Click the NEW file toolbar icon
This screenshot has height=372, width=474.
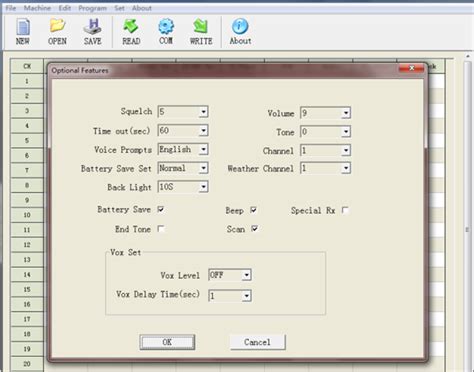click(23, 32)
